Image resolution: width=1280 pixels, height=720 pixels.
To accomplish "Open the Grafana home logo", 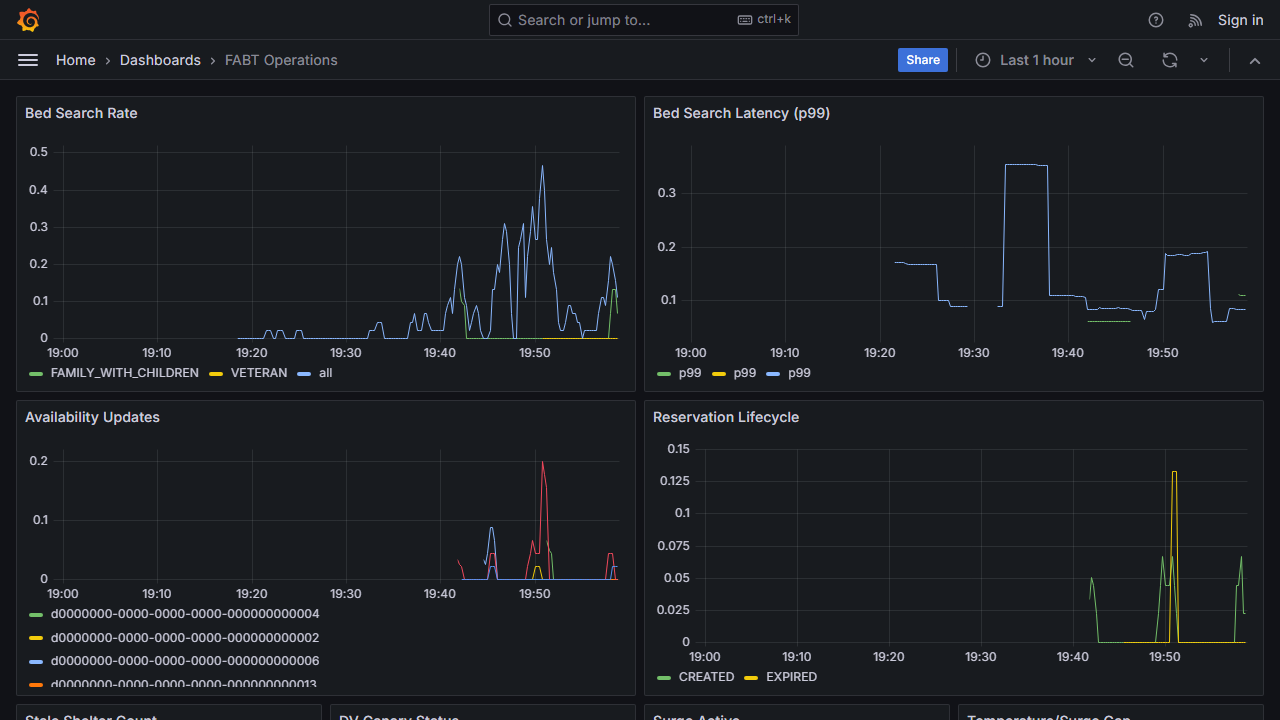I will tap(27, 20).
